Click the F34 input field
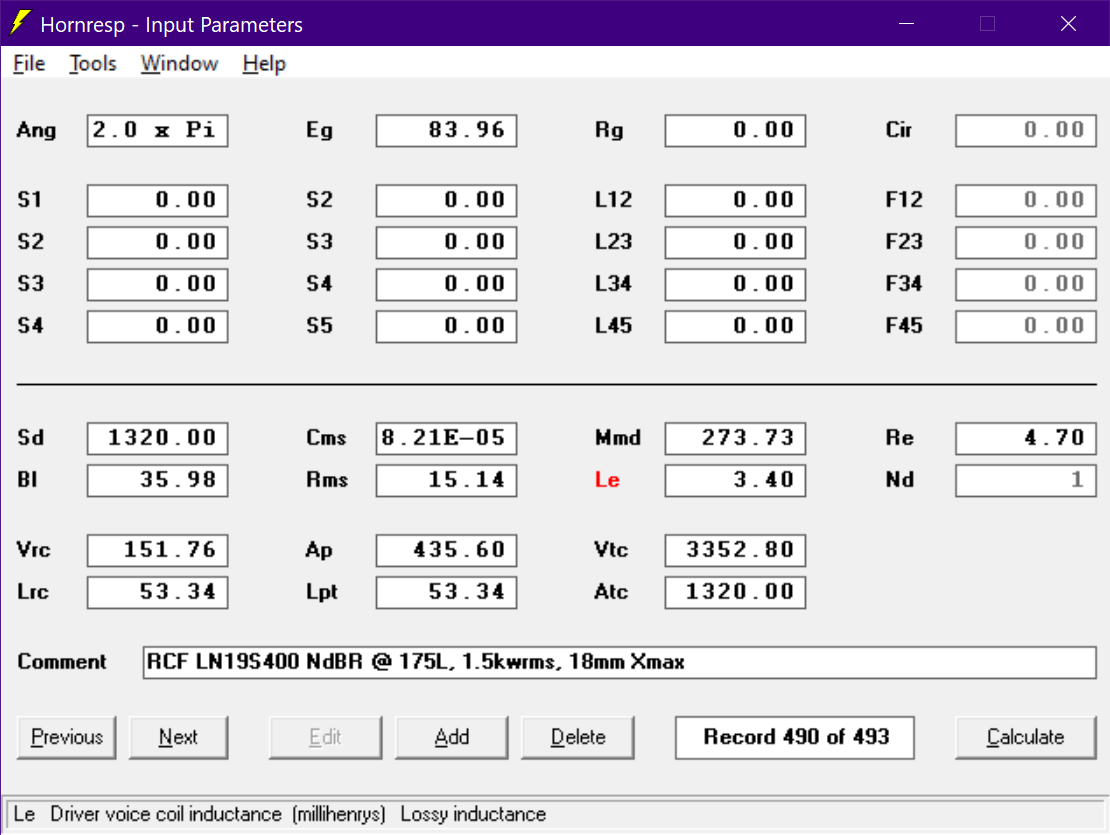 pos(1026,284)
